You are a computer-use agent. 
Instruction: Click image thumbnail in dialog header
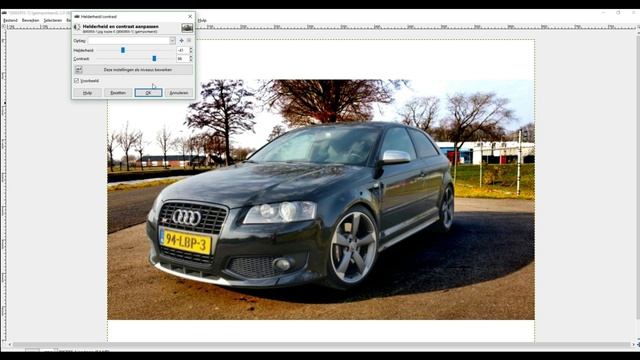(187, 28)
